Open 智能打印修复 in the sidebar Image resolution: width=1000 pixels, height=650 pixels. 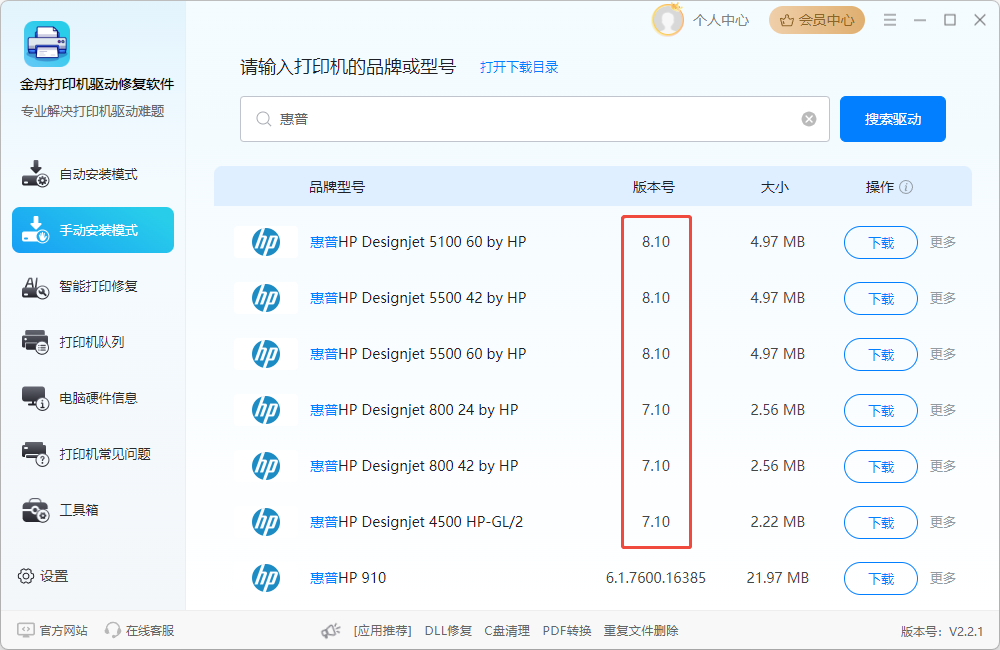point(92,286)
